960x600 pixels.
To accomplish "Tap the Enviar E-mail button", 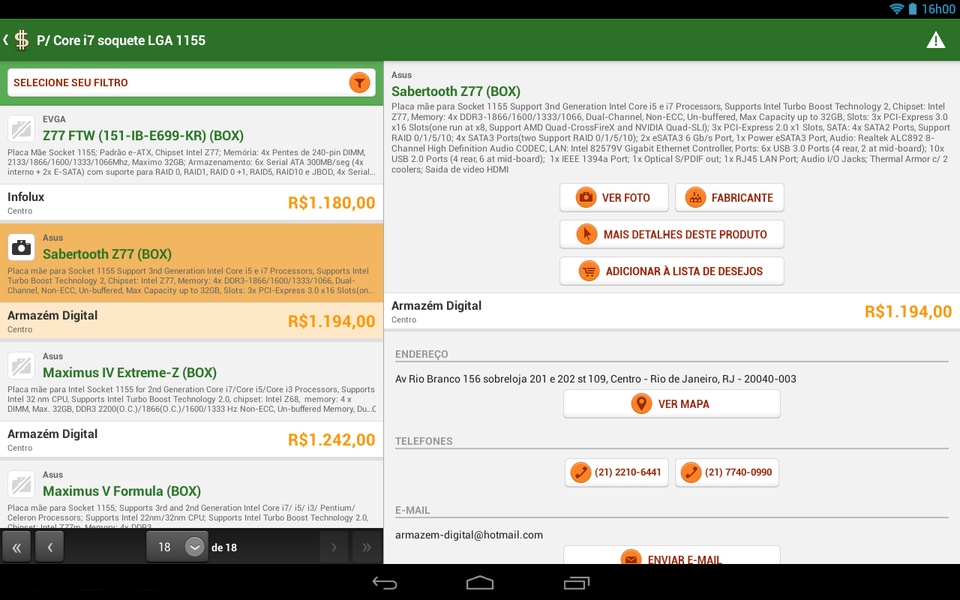I will [x=672, y=555].
